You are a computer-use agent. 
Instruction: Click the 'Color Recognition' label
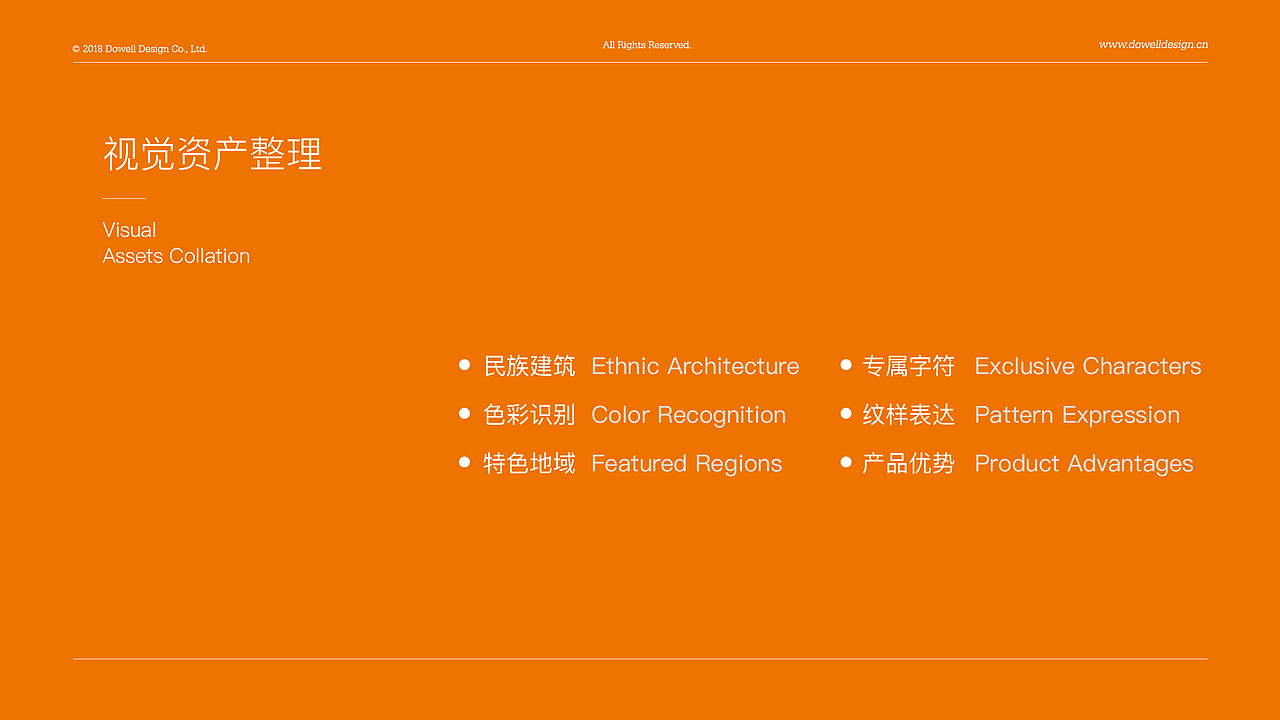(689, 415)
